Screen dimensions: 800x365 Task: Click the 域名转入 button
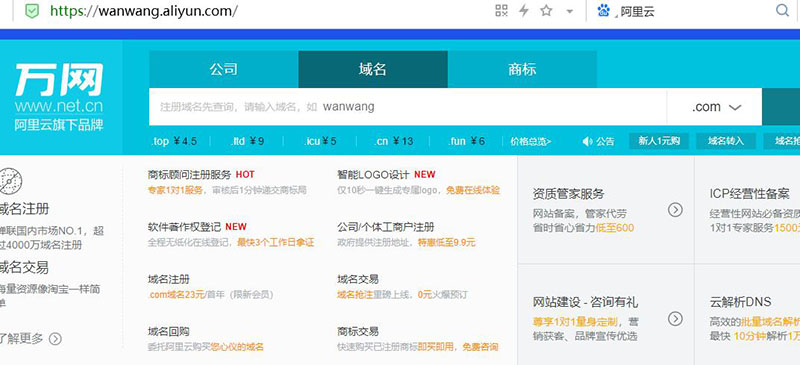coord(726,141)
